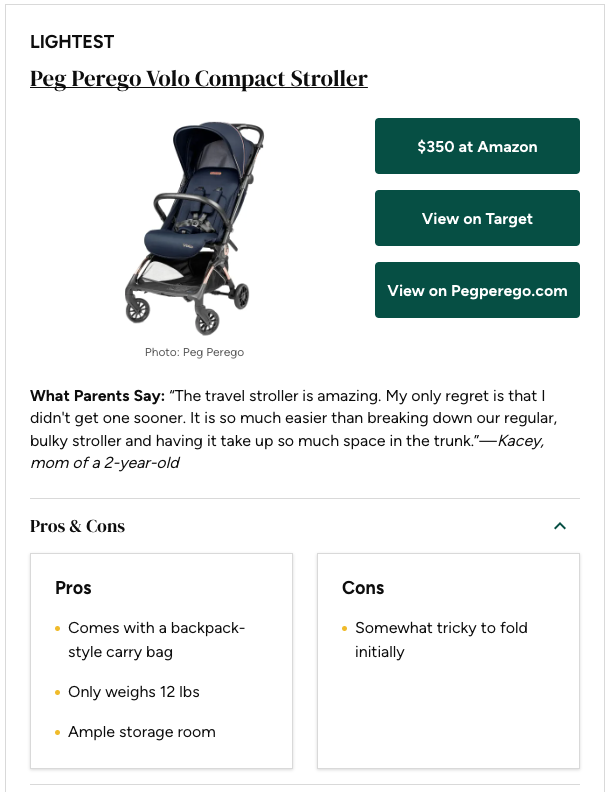Collapse the Pros & Cons chevron arrow
612x792 pixels.
tap(560, 526)
